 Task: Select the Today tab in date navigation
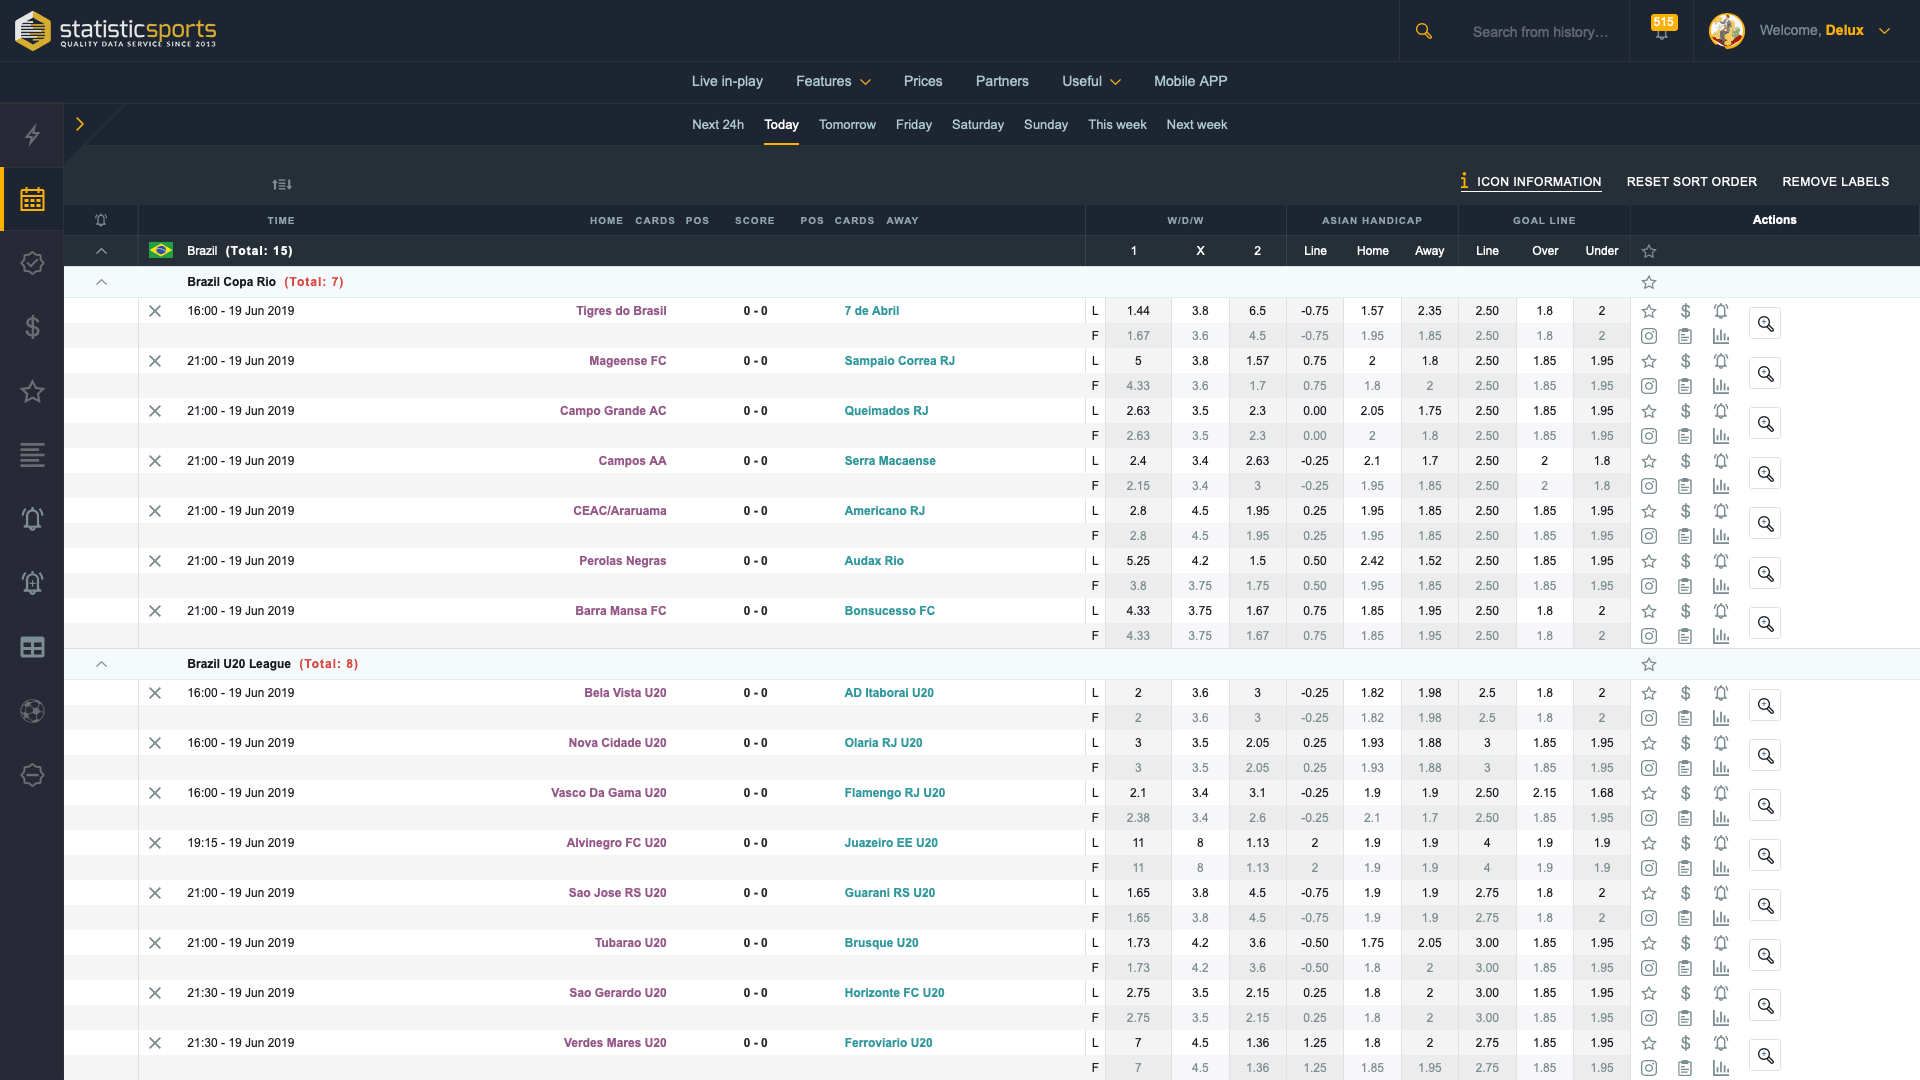click(781, 124)
